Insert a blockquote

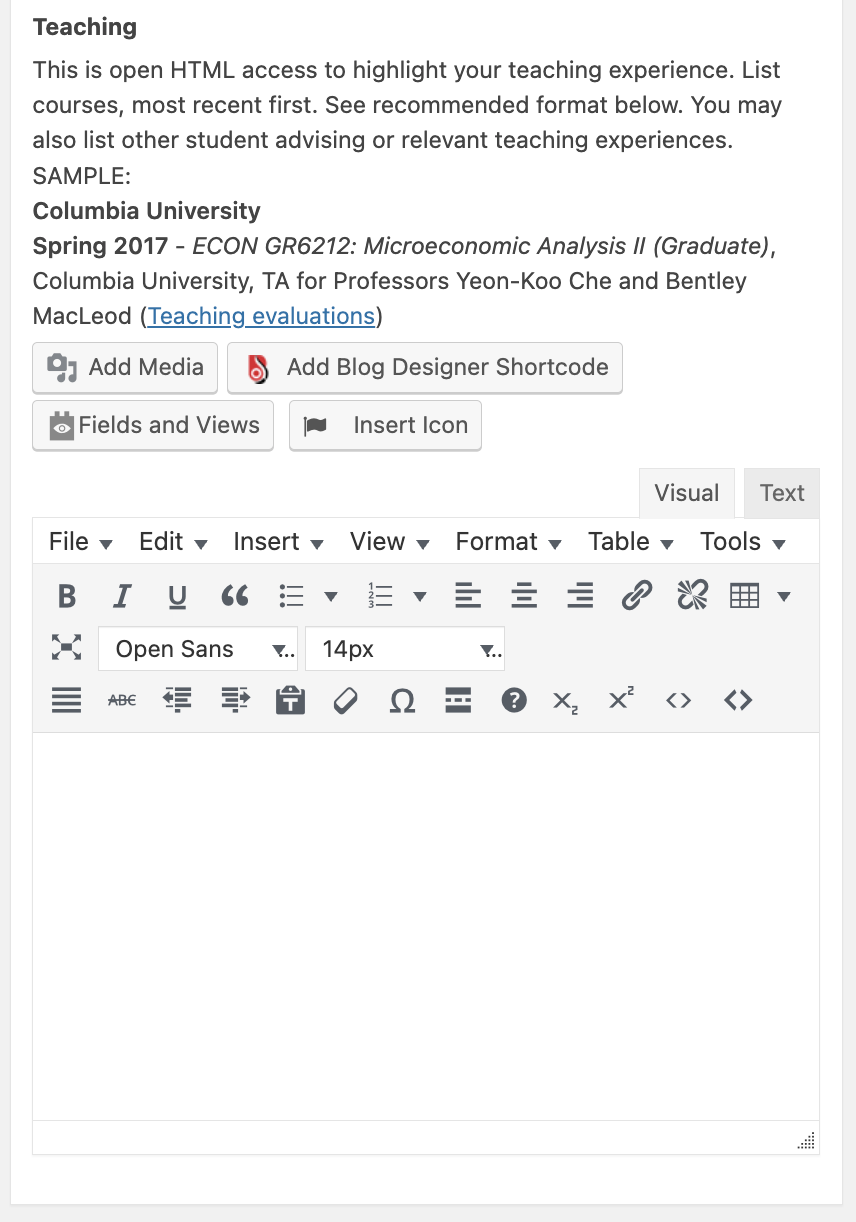pyautogui.click(x=234, y=596)
